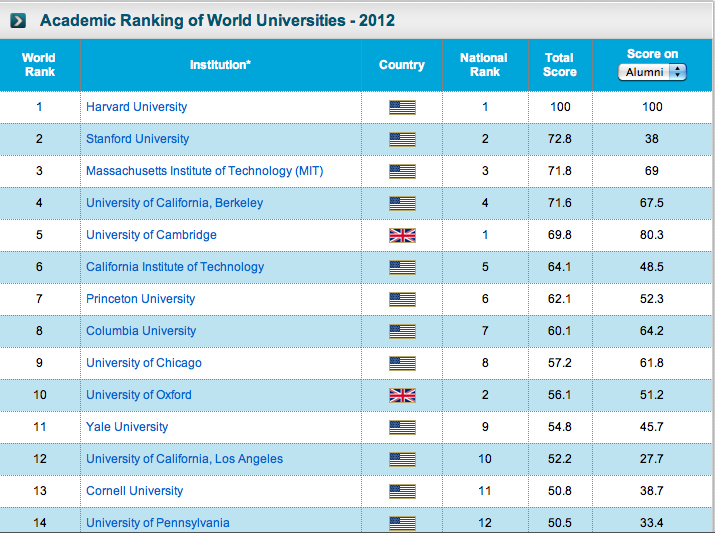Select Stanford's alumni score 38

(x=652, y=139)
